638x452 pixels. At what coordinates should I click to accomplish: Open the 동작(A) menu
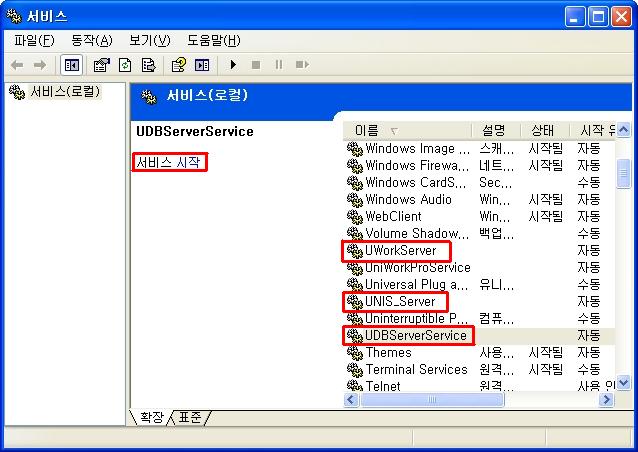92,40
